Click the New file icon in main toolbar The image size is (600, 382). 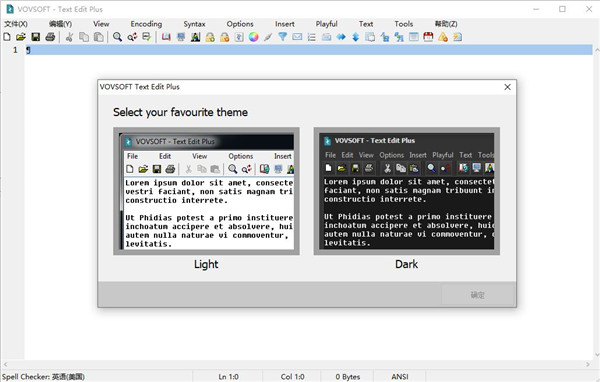[x=7, y=37]
